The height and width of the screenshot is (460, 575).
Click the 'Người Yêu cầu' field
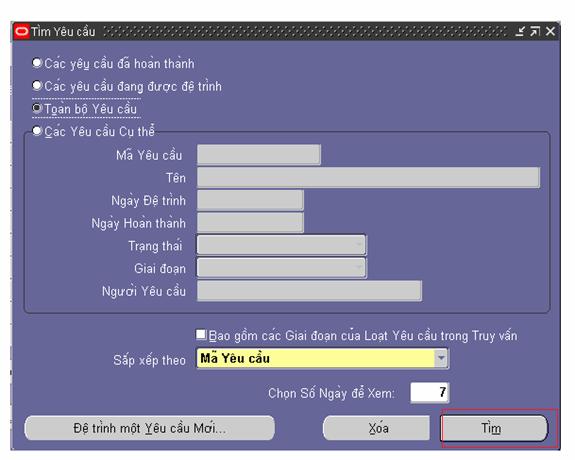point(309,291)
